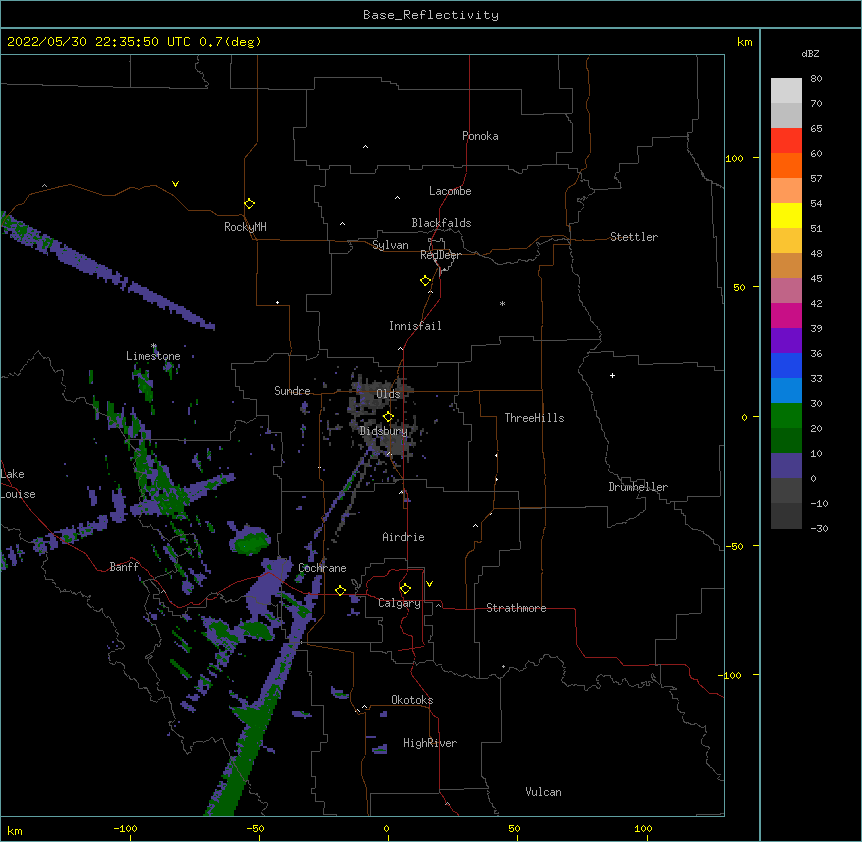Click the Innisfail label

click(415, 326)
